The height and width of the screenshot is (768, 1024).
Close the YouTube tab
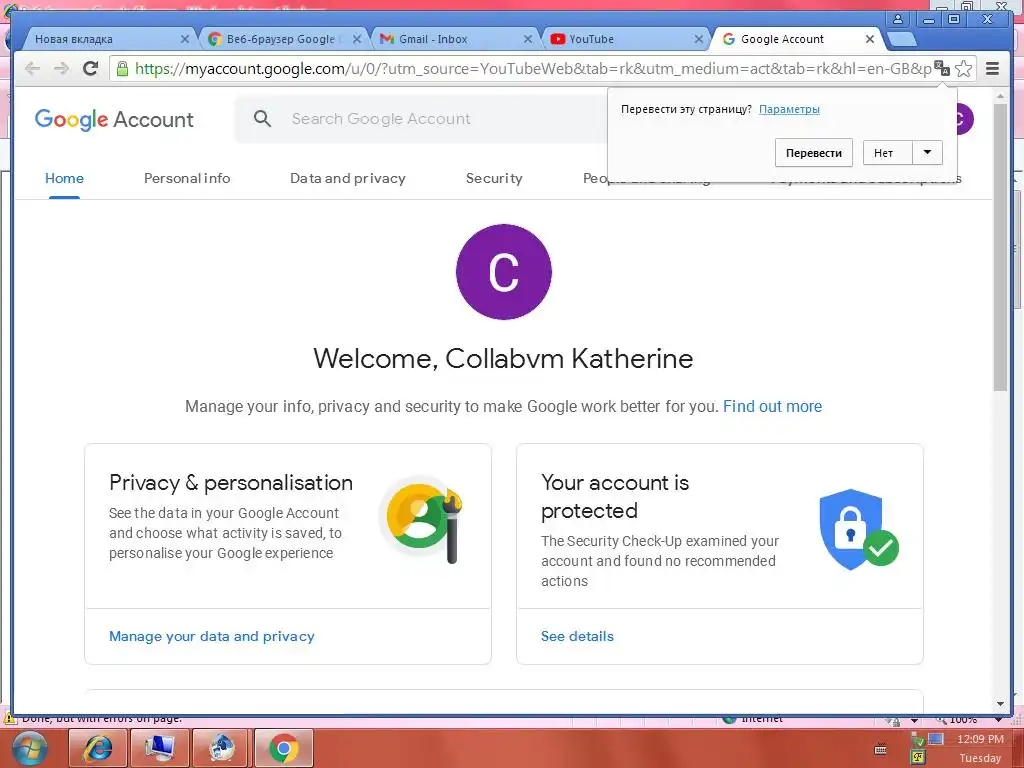[x=698, y=39]
